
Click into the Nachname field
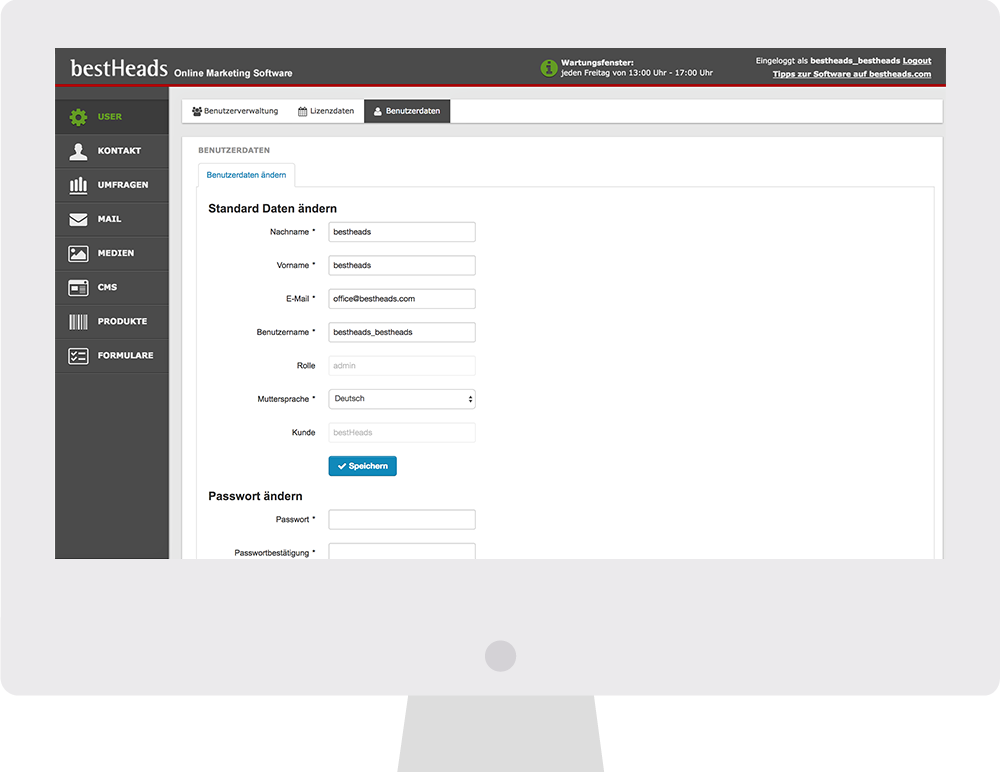coord(402,232)
